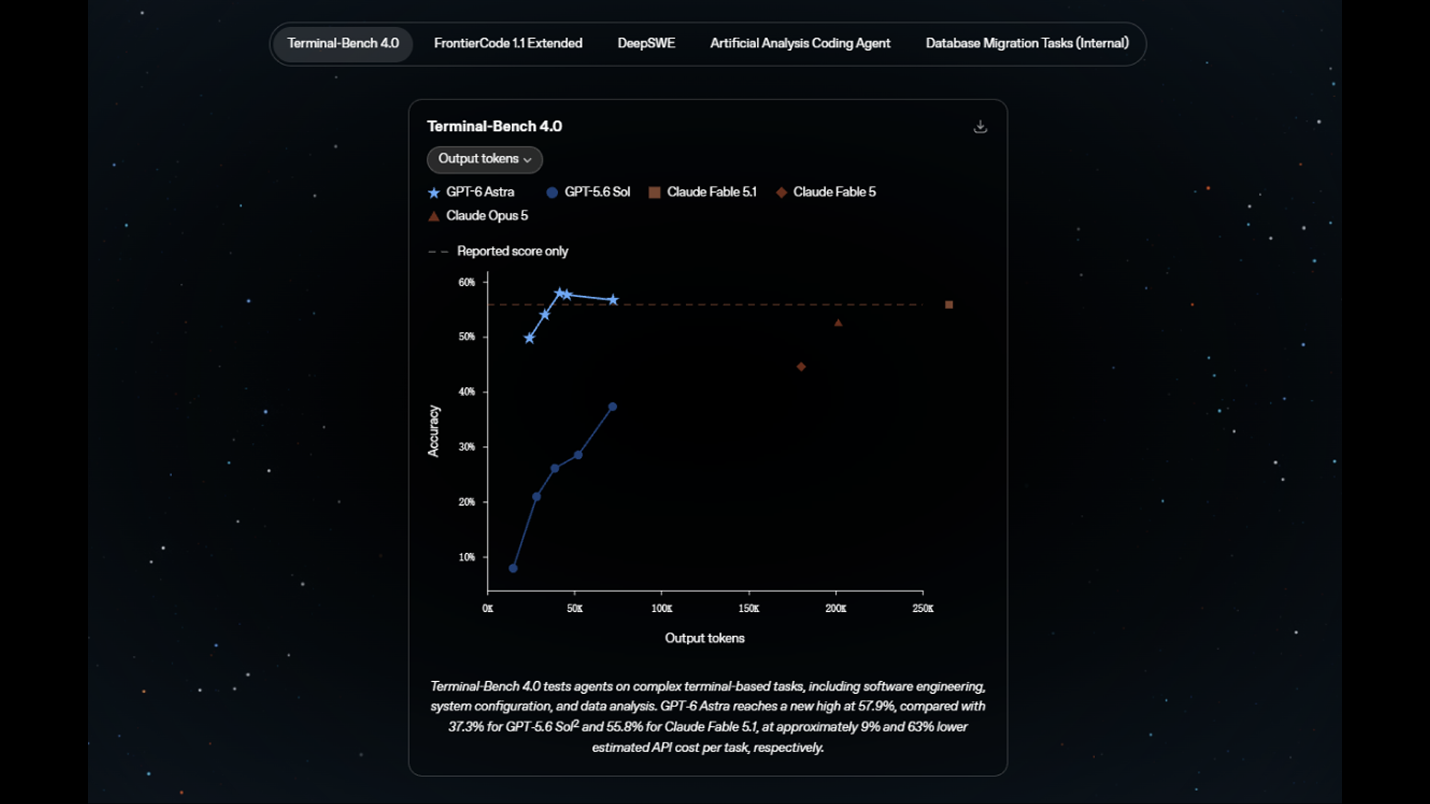Select the Artificial Analysis Coding Agent tab
The width and height of the screenshot is (1430, 804).
tap(800, 44)
